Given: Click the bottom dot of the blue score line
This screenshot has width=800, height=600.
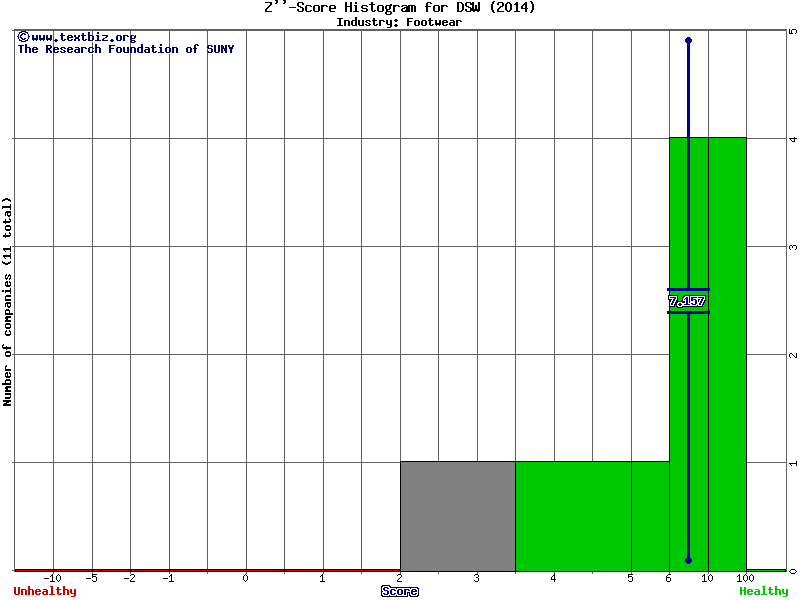Looking at the screenshot, I should coord(688,561).
